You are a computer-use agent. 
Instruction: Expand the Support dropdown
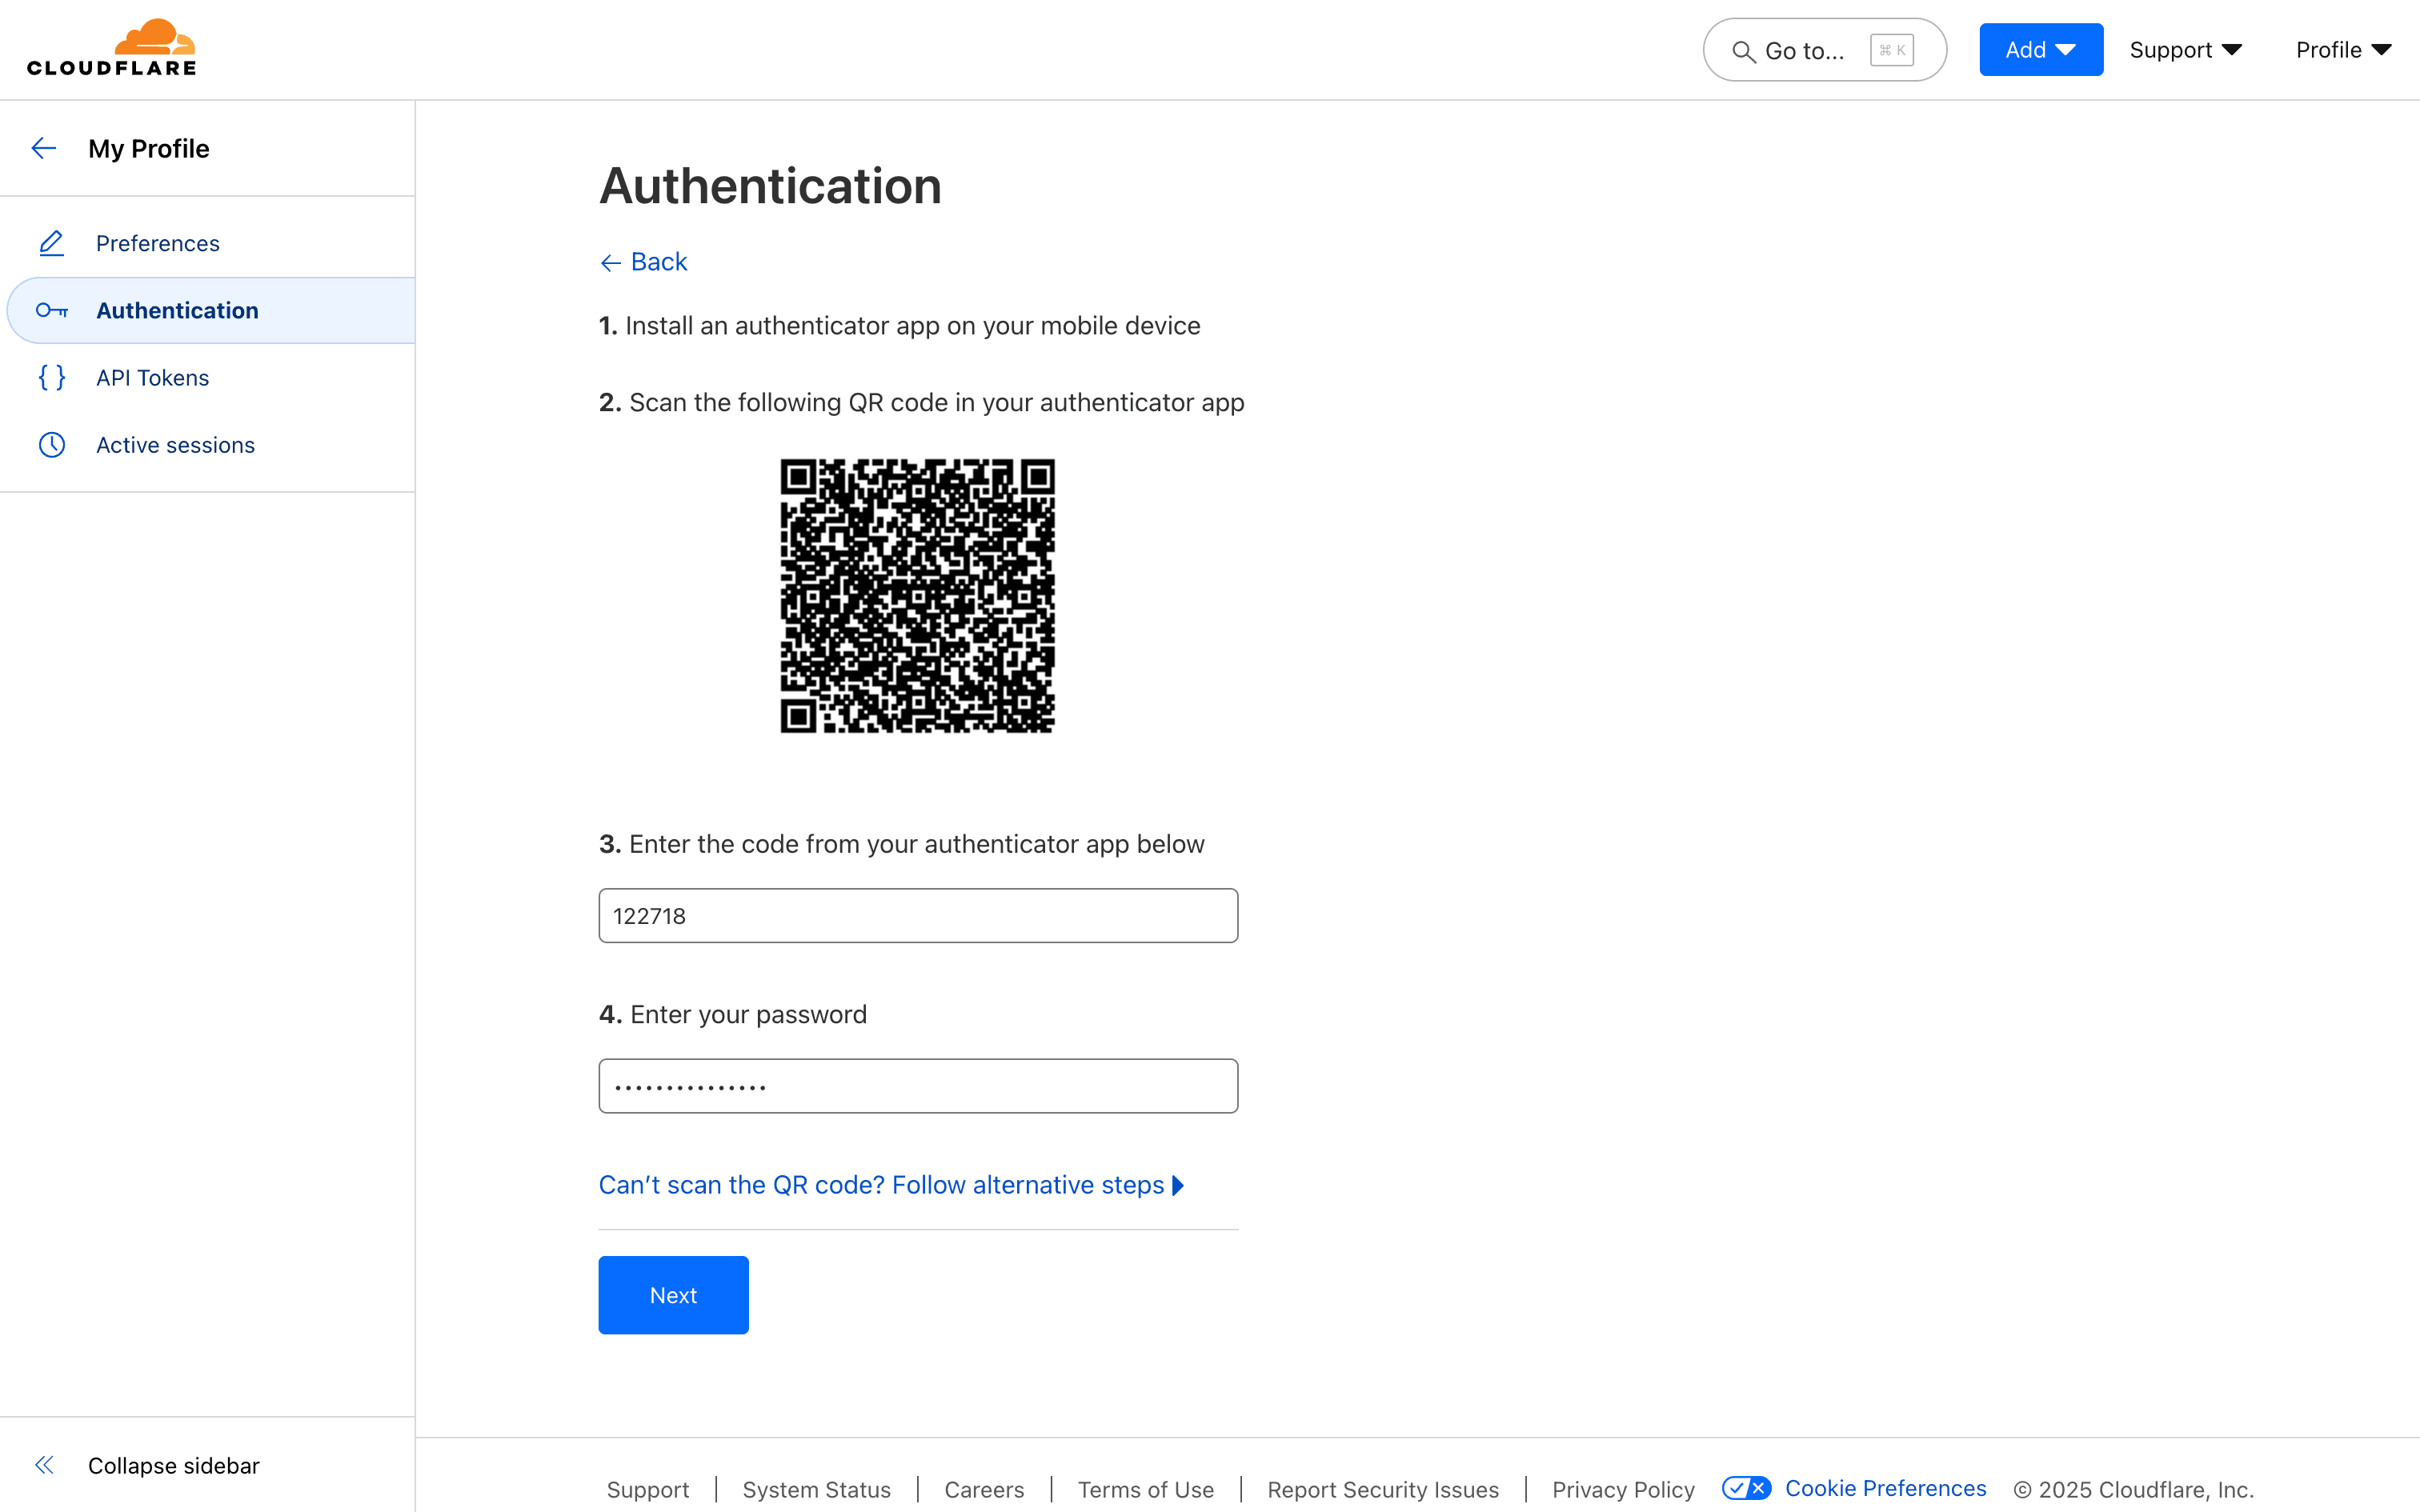(x=2186, y=49)
